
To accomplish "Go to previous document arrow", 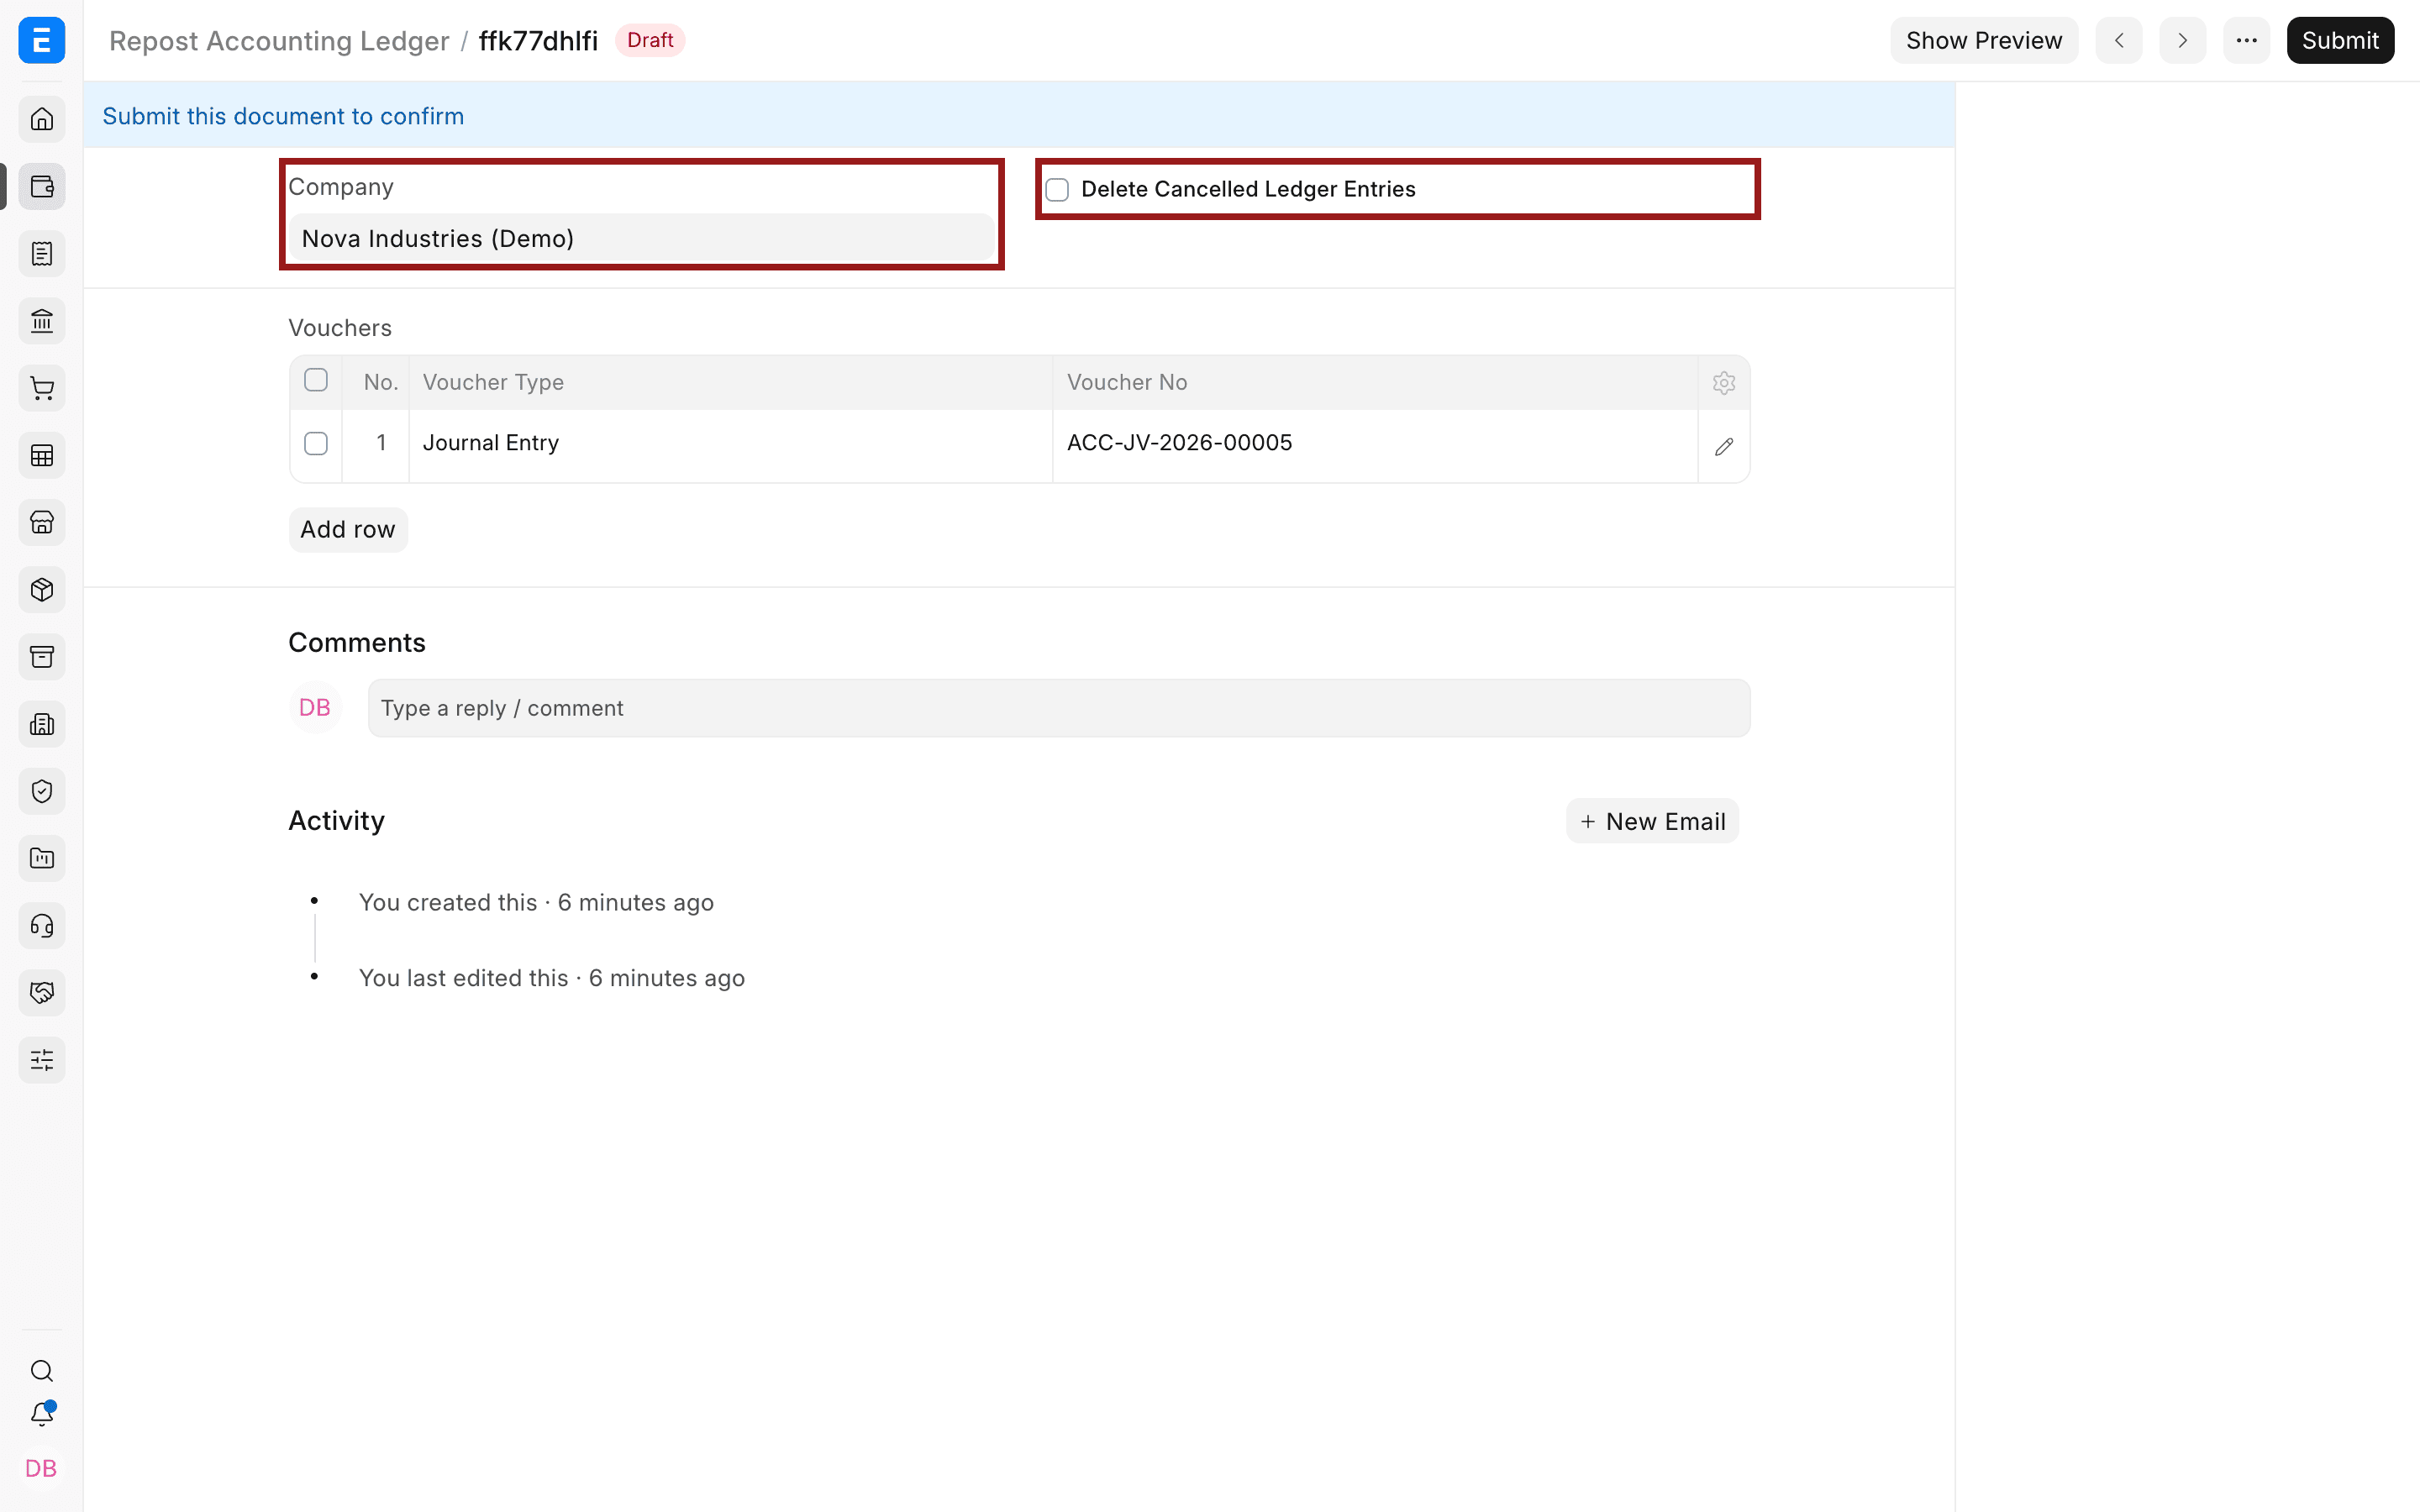I will 2118,40.
